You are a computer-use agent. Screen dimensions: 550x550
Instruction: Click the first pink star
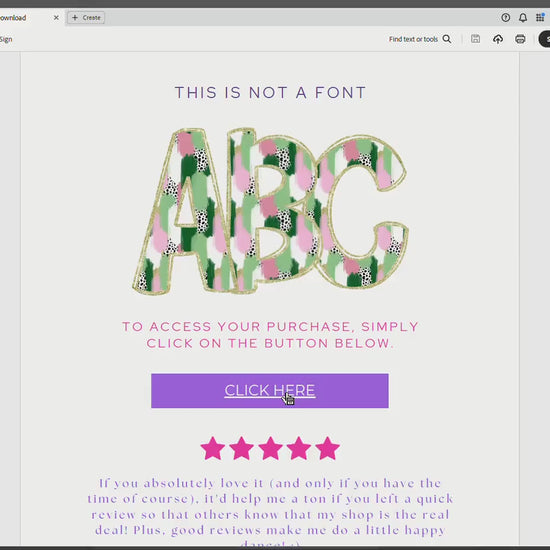[x=213, y=448]
